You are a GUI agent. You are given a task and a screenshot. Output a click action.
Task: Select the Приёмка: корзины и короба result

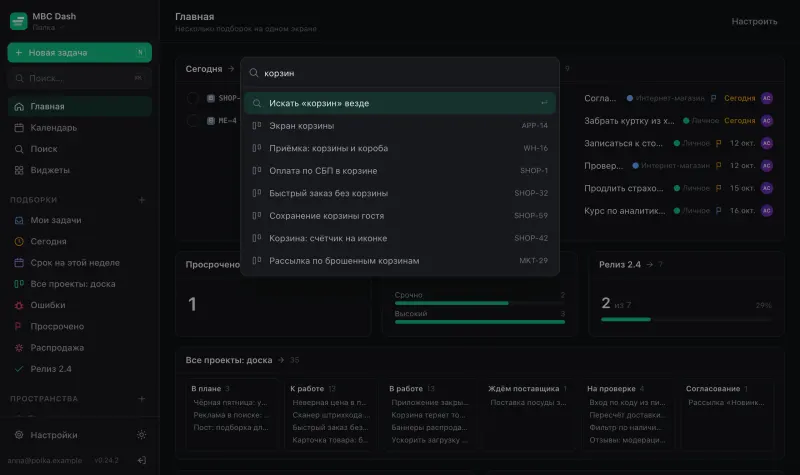point(399,148)
